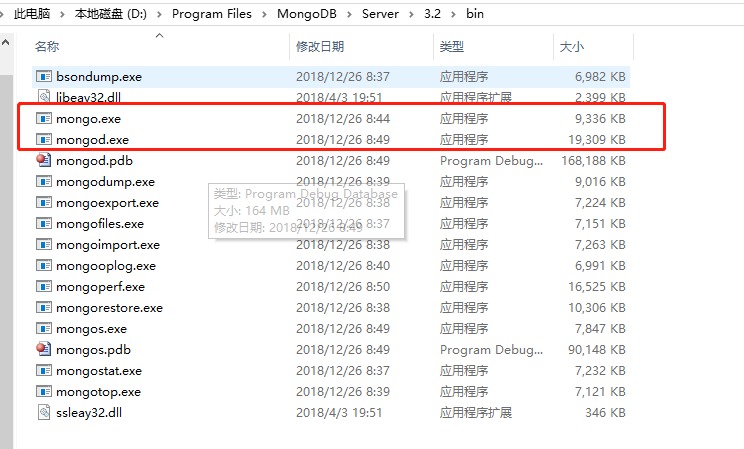Click the mongostat.exe application icon
This screenshot has height=449, width=744.
click(44, 370)
